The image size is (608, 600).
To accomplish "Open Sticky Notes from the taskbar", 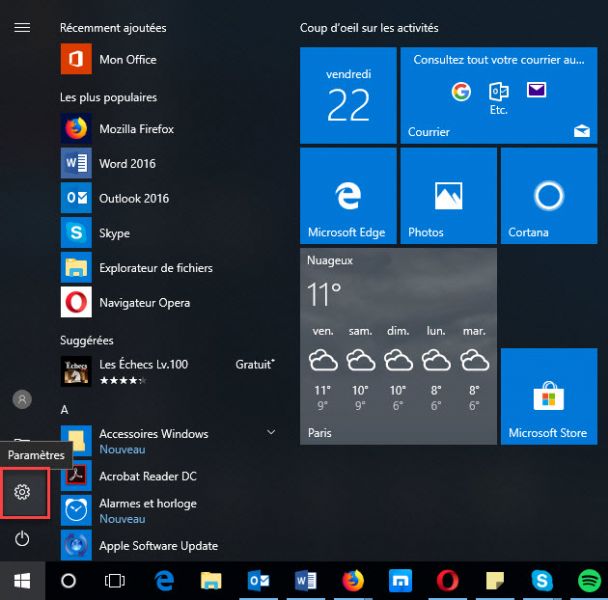I will click(495, 581).
